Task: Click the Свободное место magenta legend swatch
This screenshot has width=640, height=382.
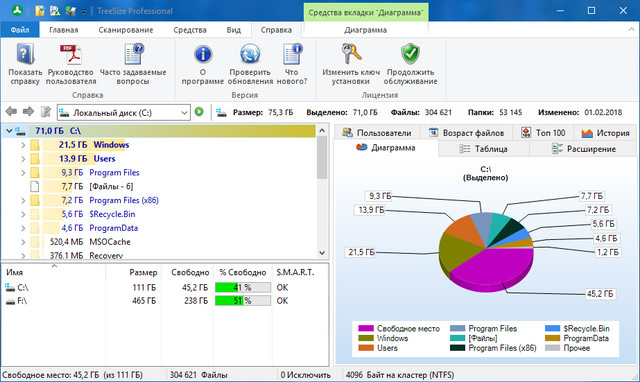Action: pyautogui.click(x=366, y=328)
